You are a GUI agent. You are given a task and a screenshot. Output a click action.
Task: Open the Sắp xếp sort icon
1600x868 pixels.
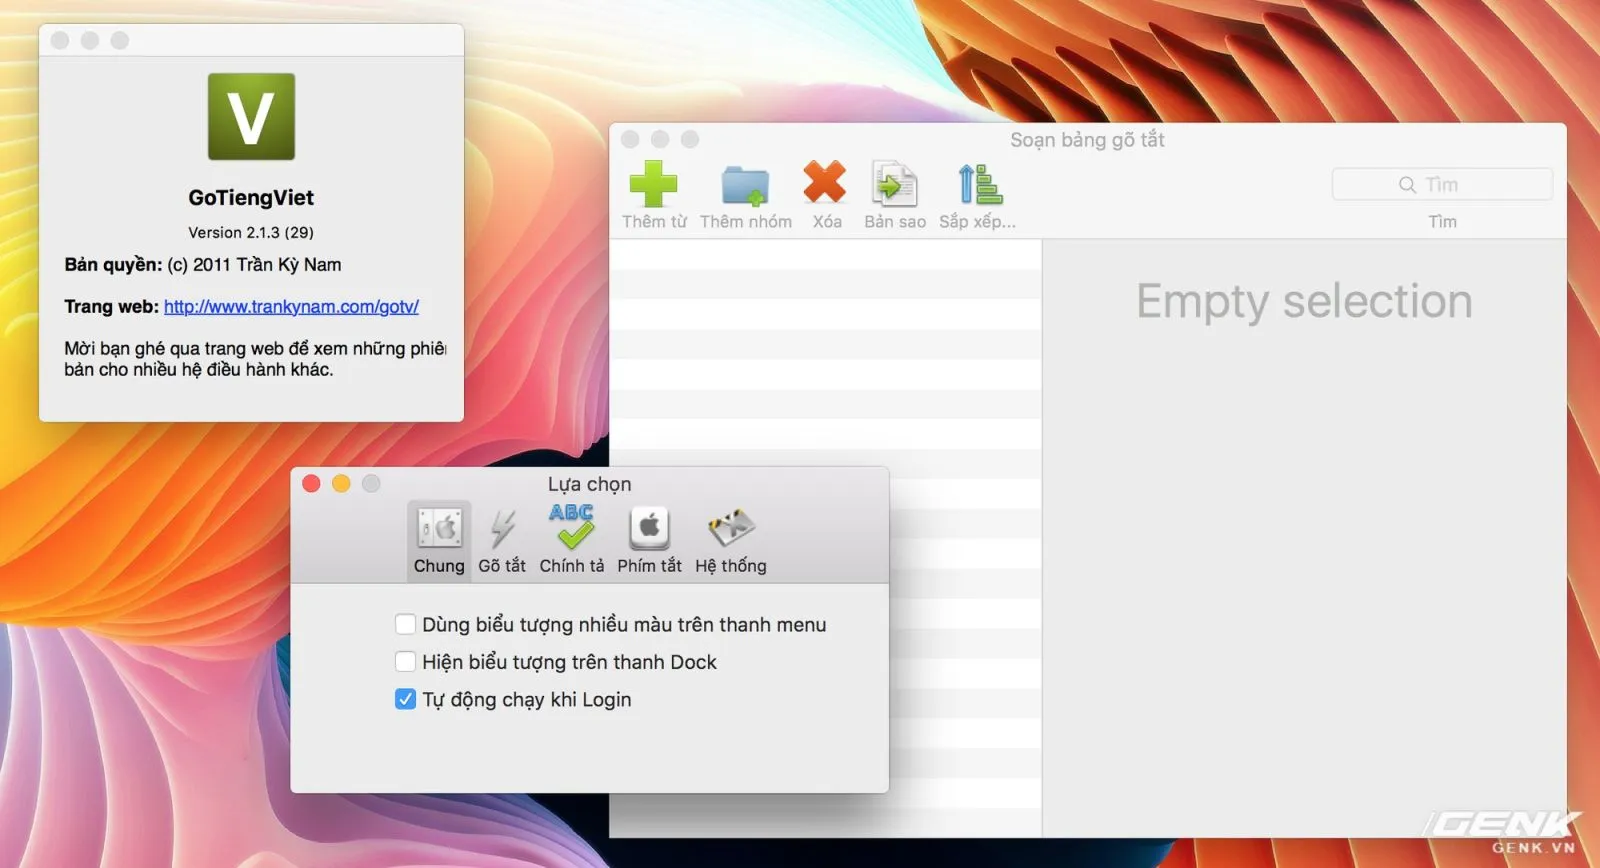pos(980,184)
